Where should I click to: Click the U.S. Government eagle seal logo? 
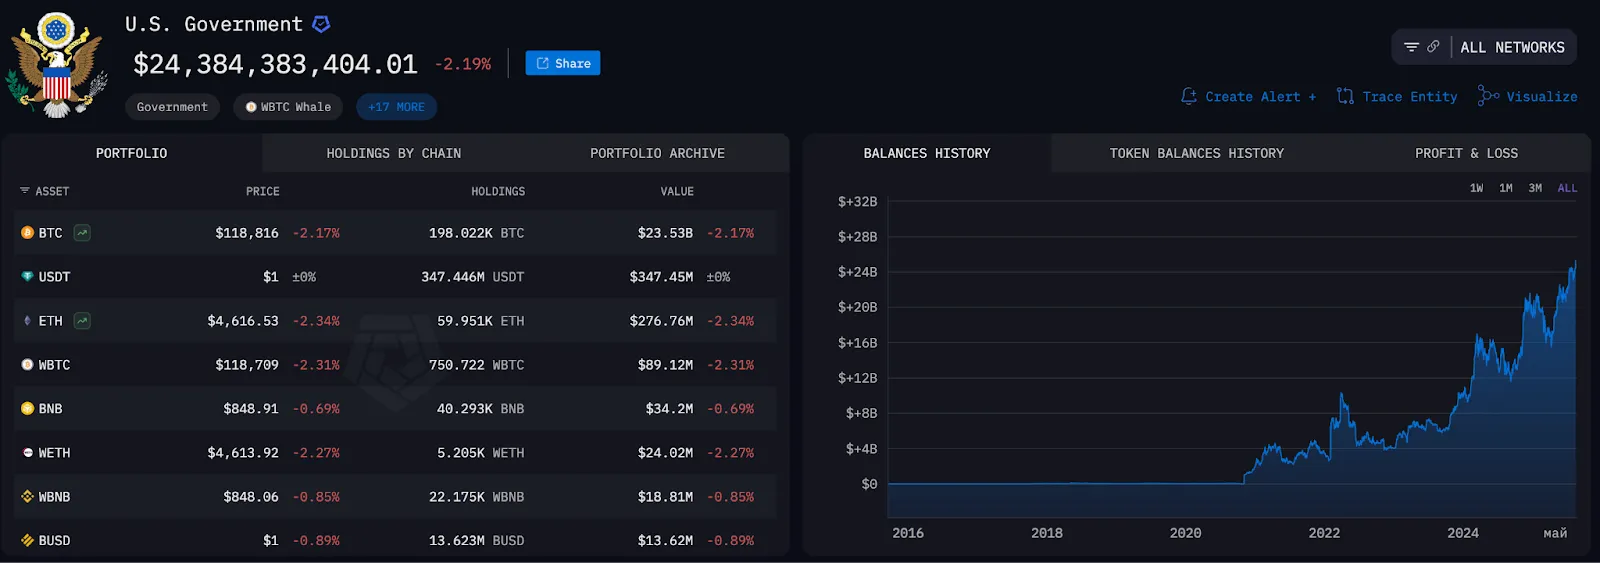pyautogui.click(x=56, y=65)
